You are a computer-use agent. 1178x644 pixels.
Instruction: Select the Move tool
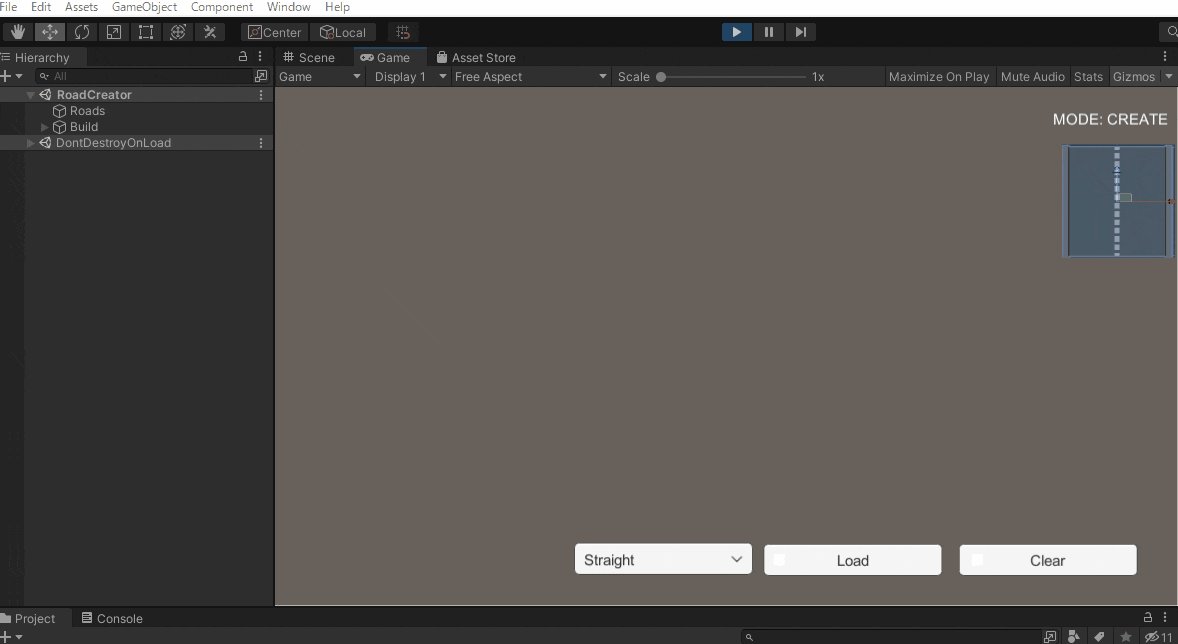49,31
